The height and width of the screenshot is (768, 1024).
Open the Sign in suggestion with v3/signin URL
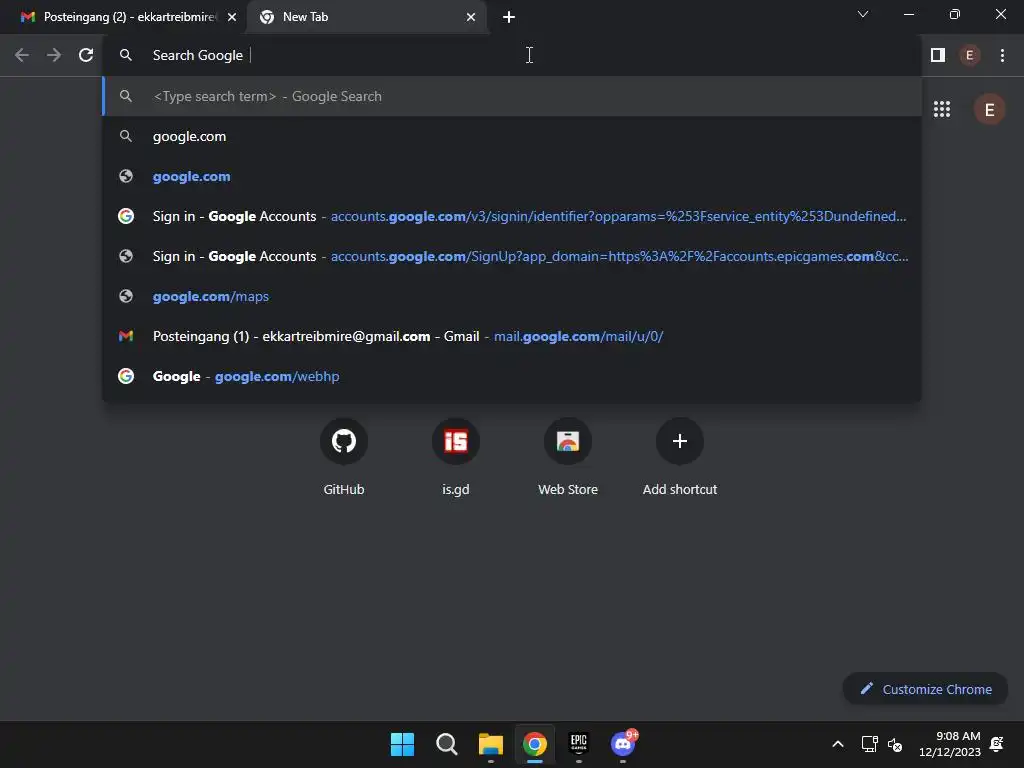pyautogui.click(x=513, y=216)
